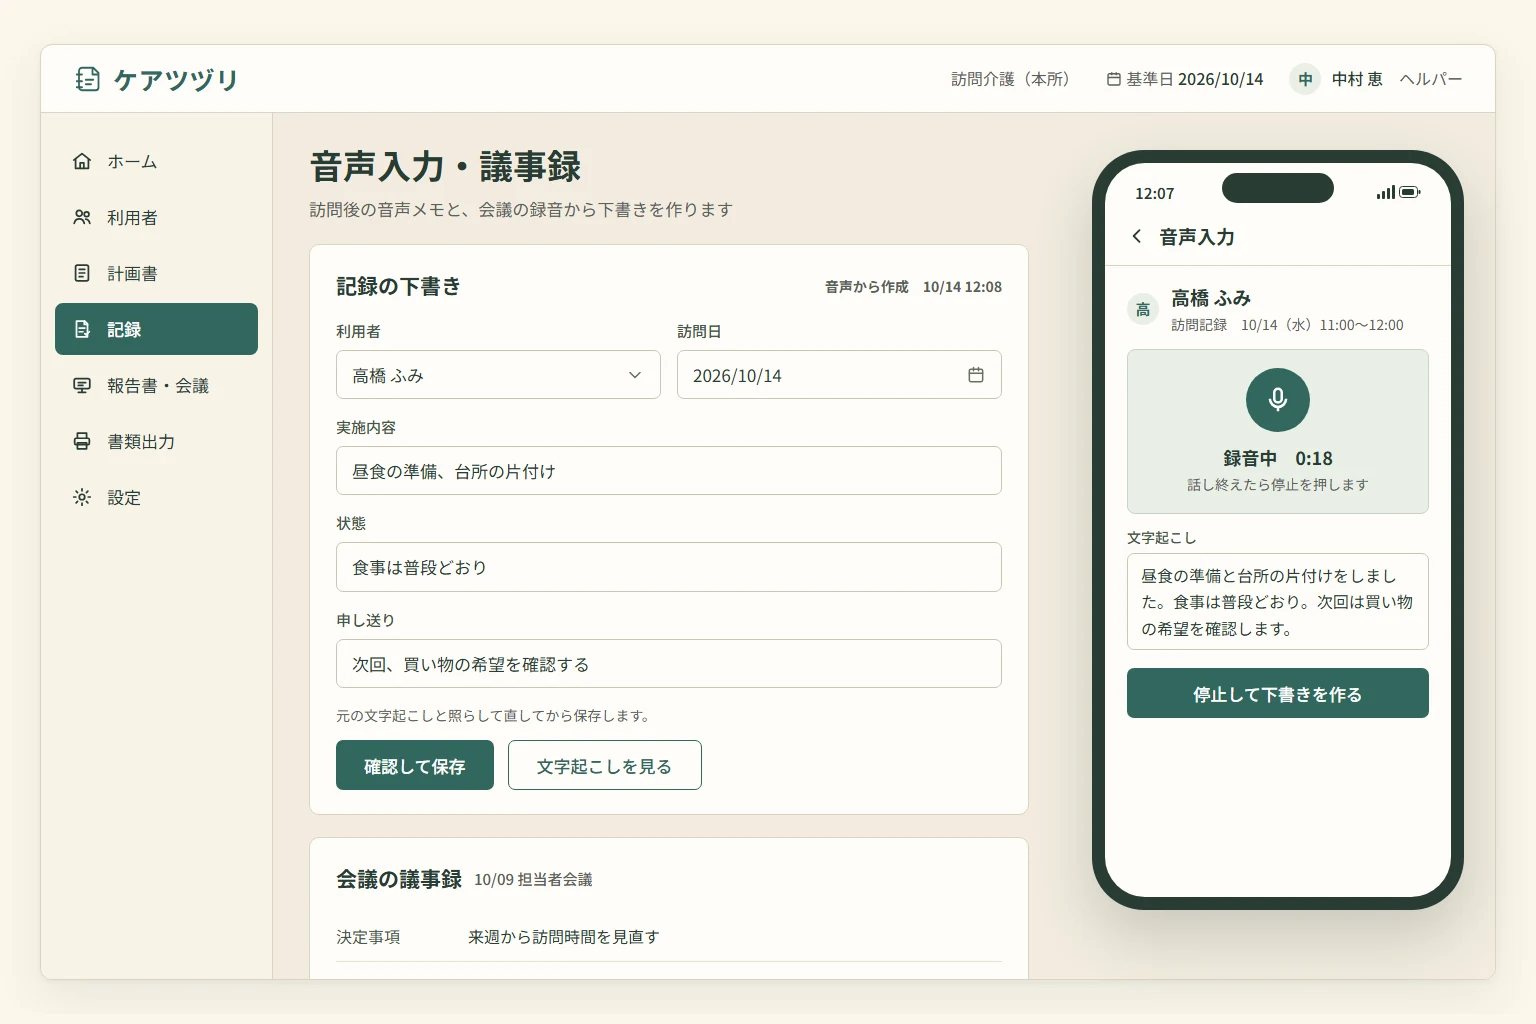Tap the microphone recording button
The image size is (1536, 1024).
point(1278,400)
